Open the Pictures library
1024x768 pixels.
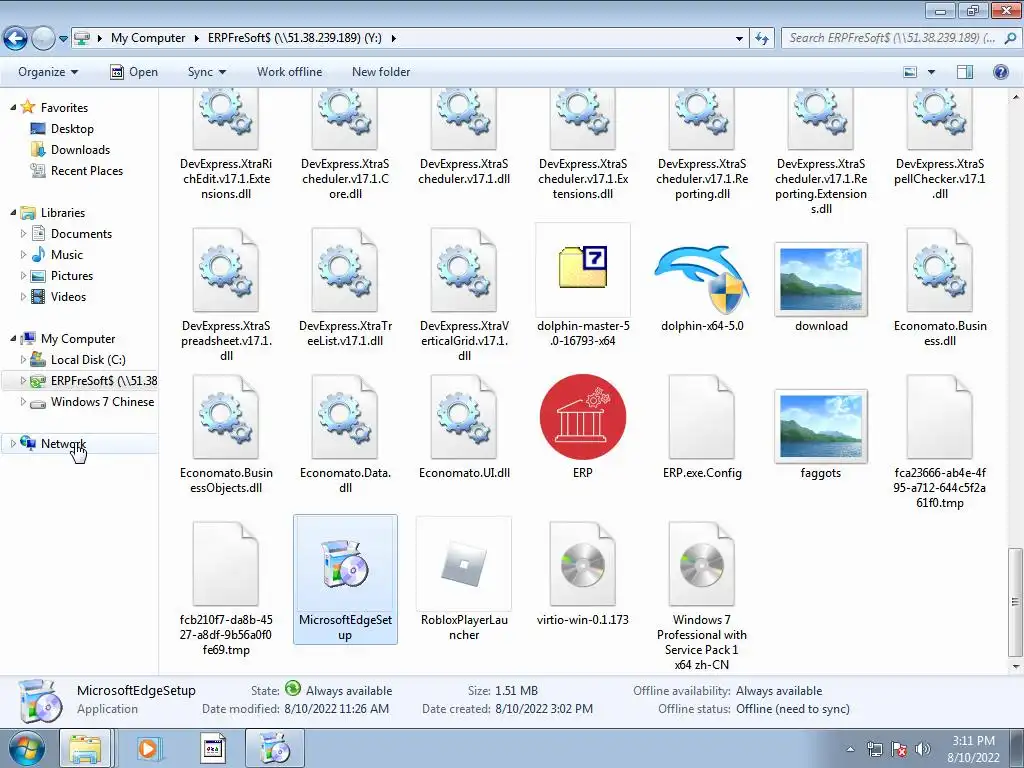72,276
